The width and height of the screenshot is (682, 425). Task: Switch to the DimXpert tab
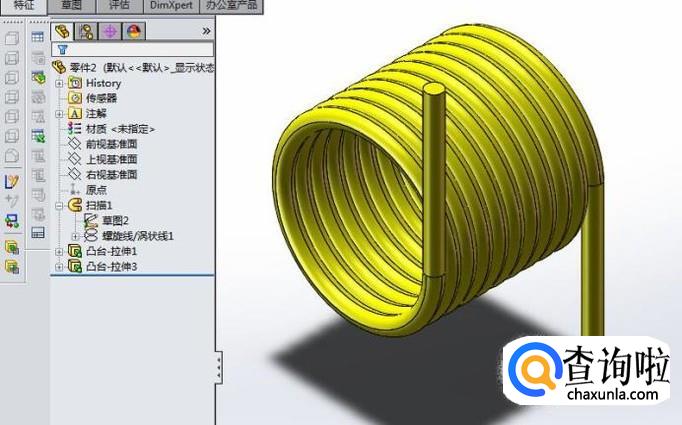(171, 6)
